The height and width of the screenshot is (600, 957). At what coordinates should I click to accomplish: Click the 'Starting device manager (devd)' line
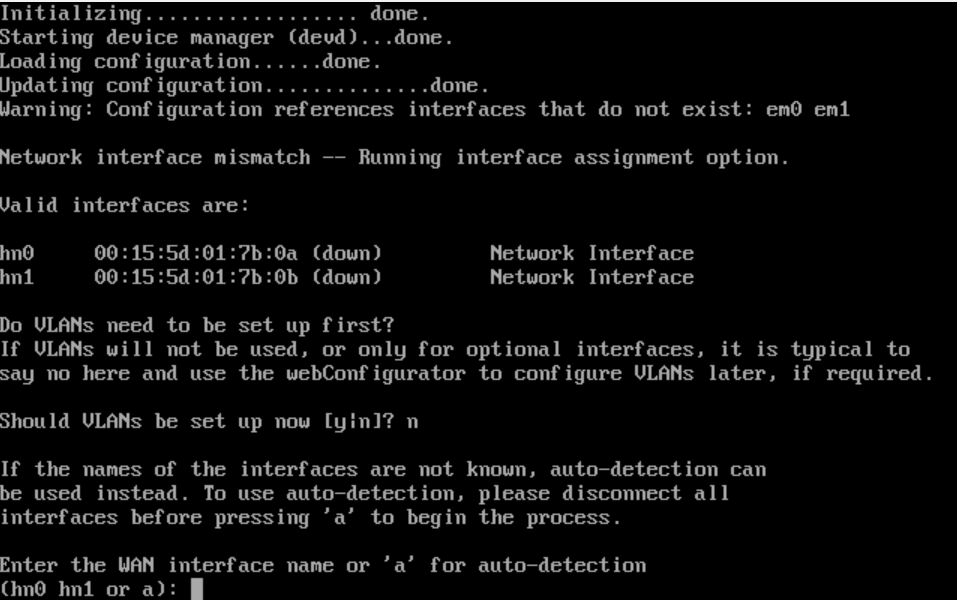[226, 38]
